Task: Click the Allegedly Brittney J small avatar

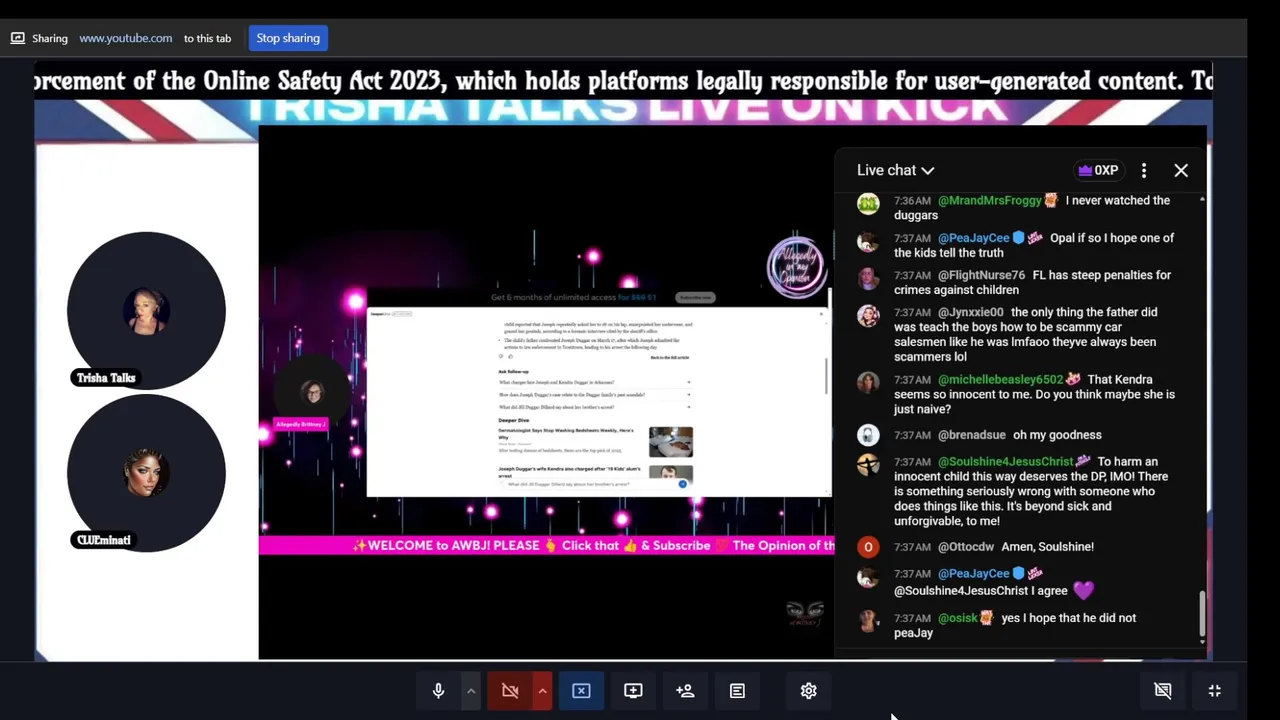Action: pos(312,392)
